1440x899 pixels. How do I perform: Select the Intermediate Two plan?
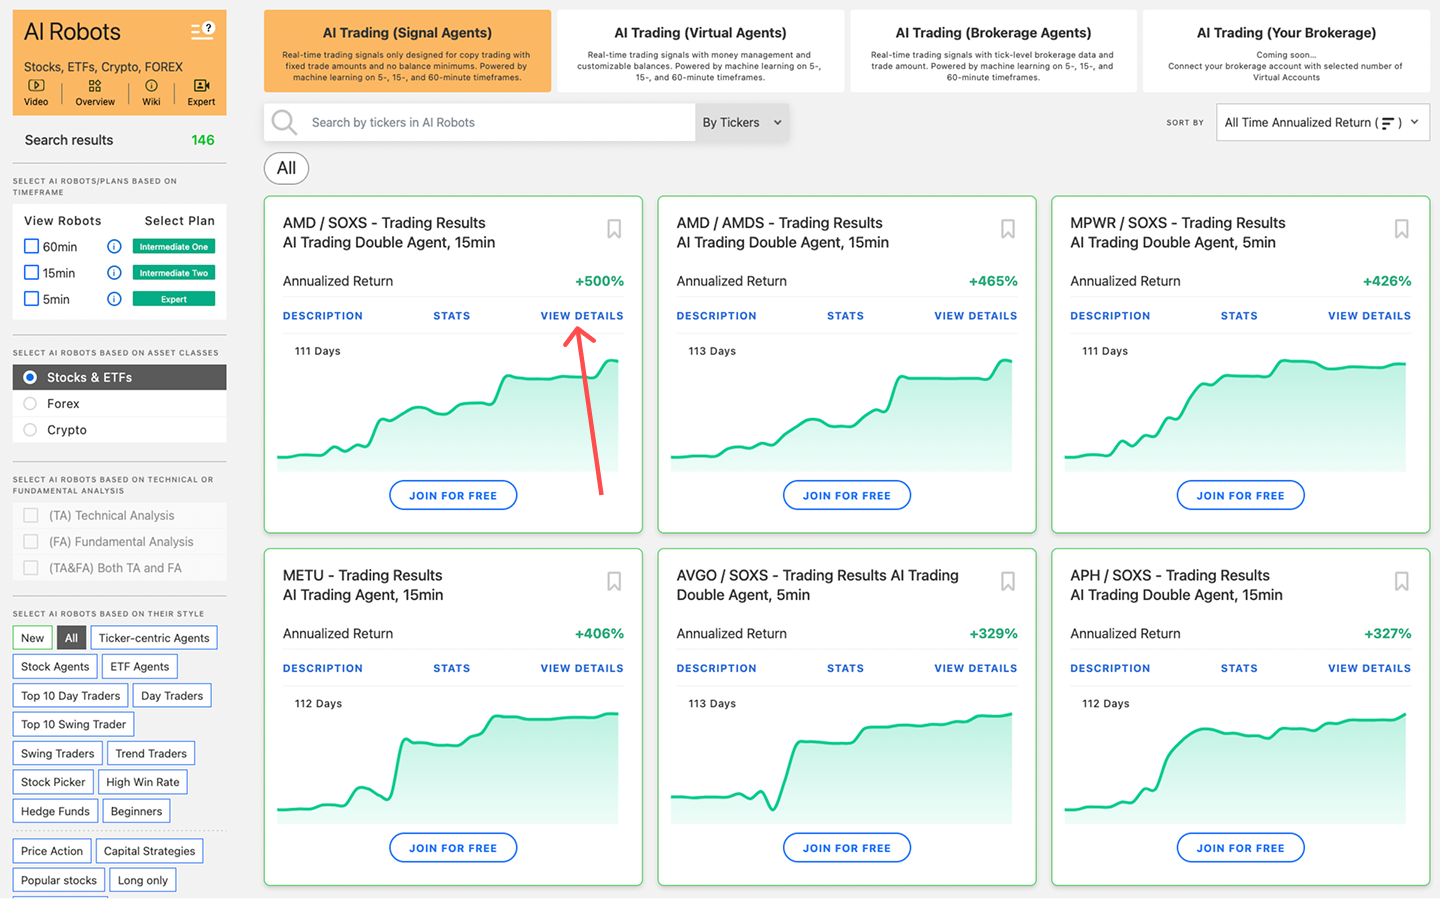click(x=174, y=272)
